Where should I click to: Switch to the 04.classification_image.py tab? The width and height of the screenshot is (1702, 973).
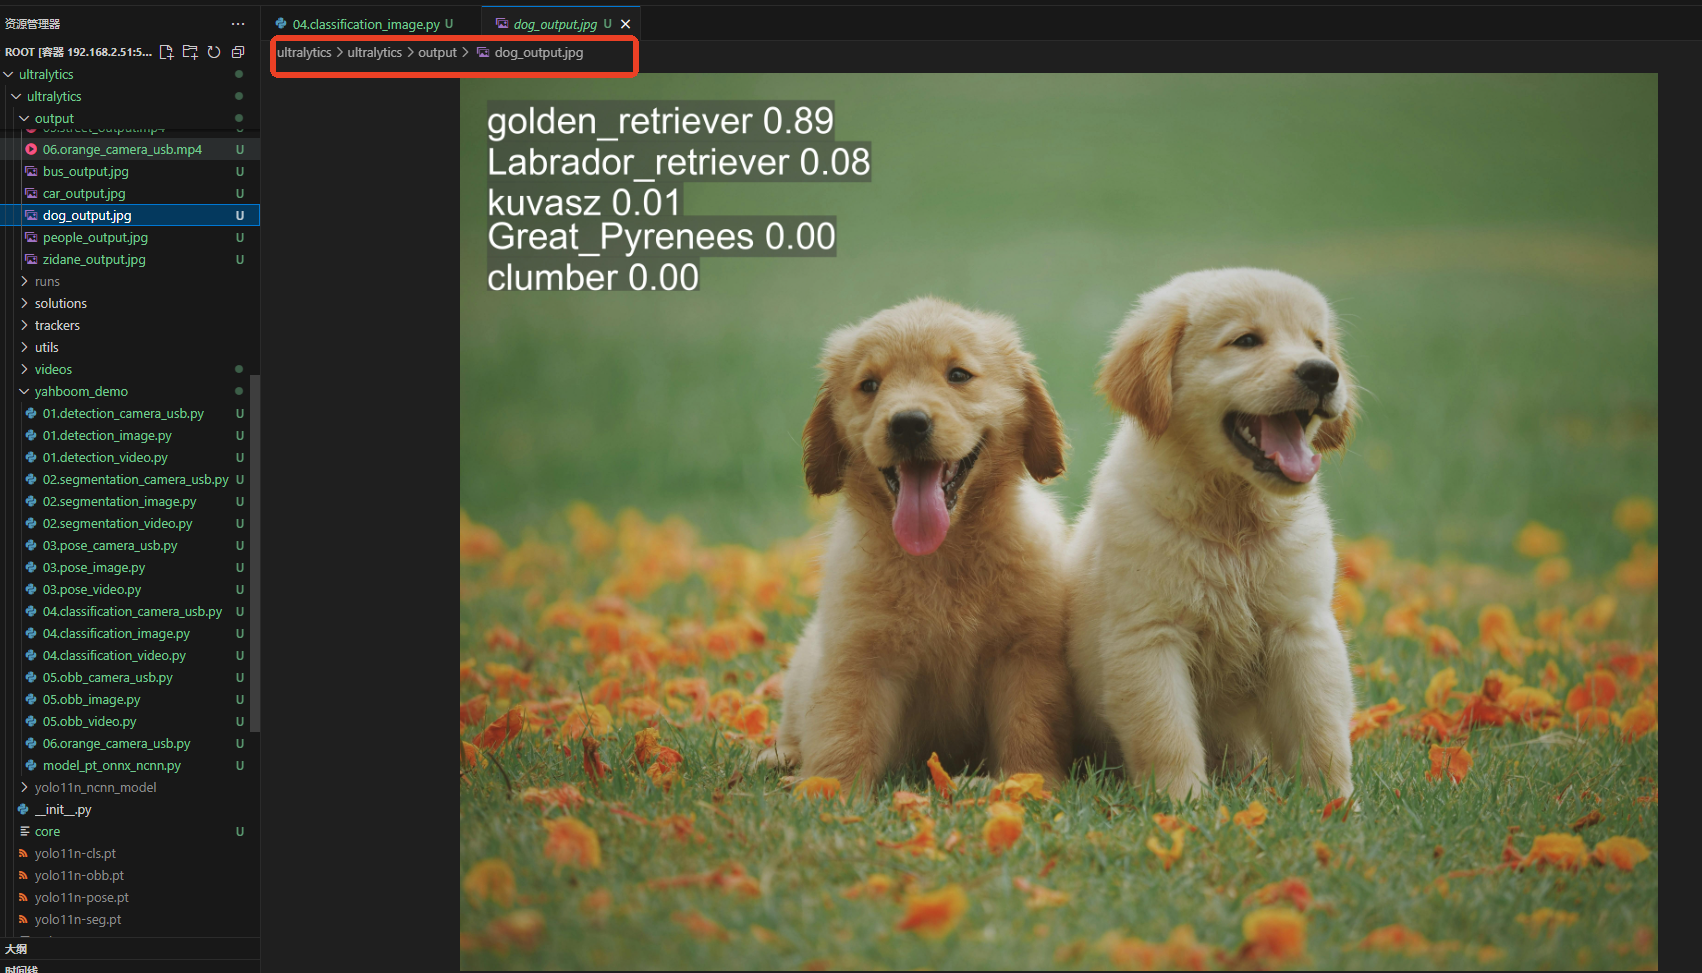[x=366, y=24]
